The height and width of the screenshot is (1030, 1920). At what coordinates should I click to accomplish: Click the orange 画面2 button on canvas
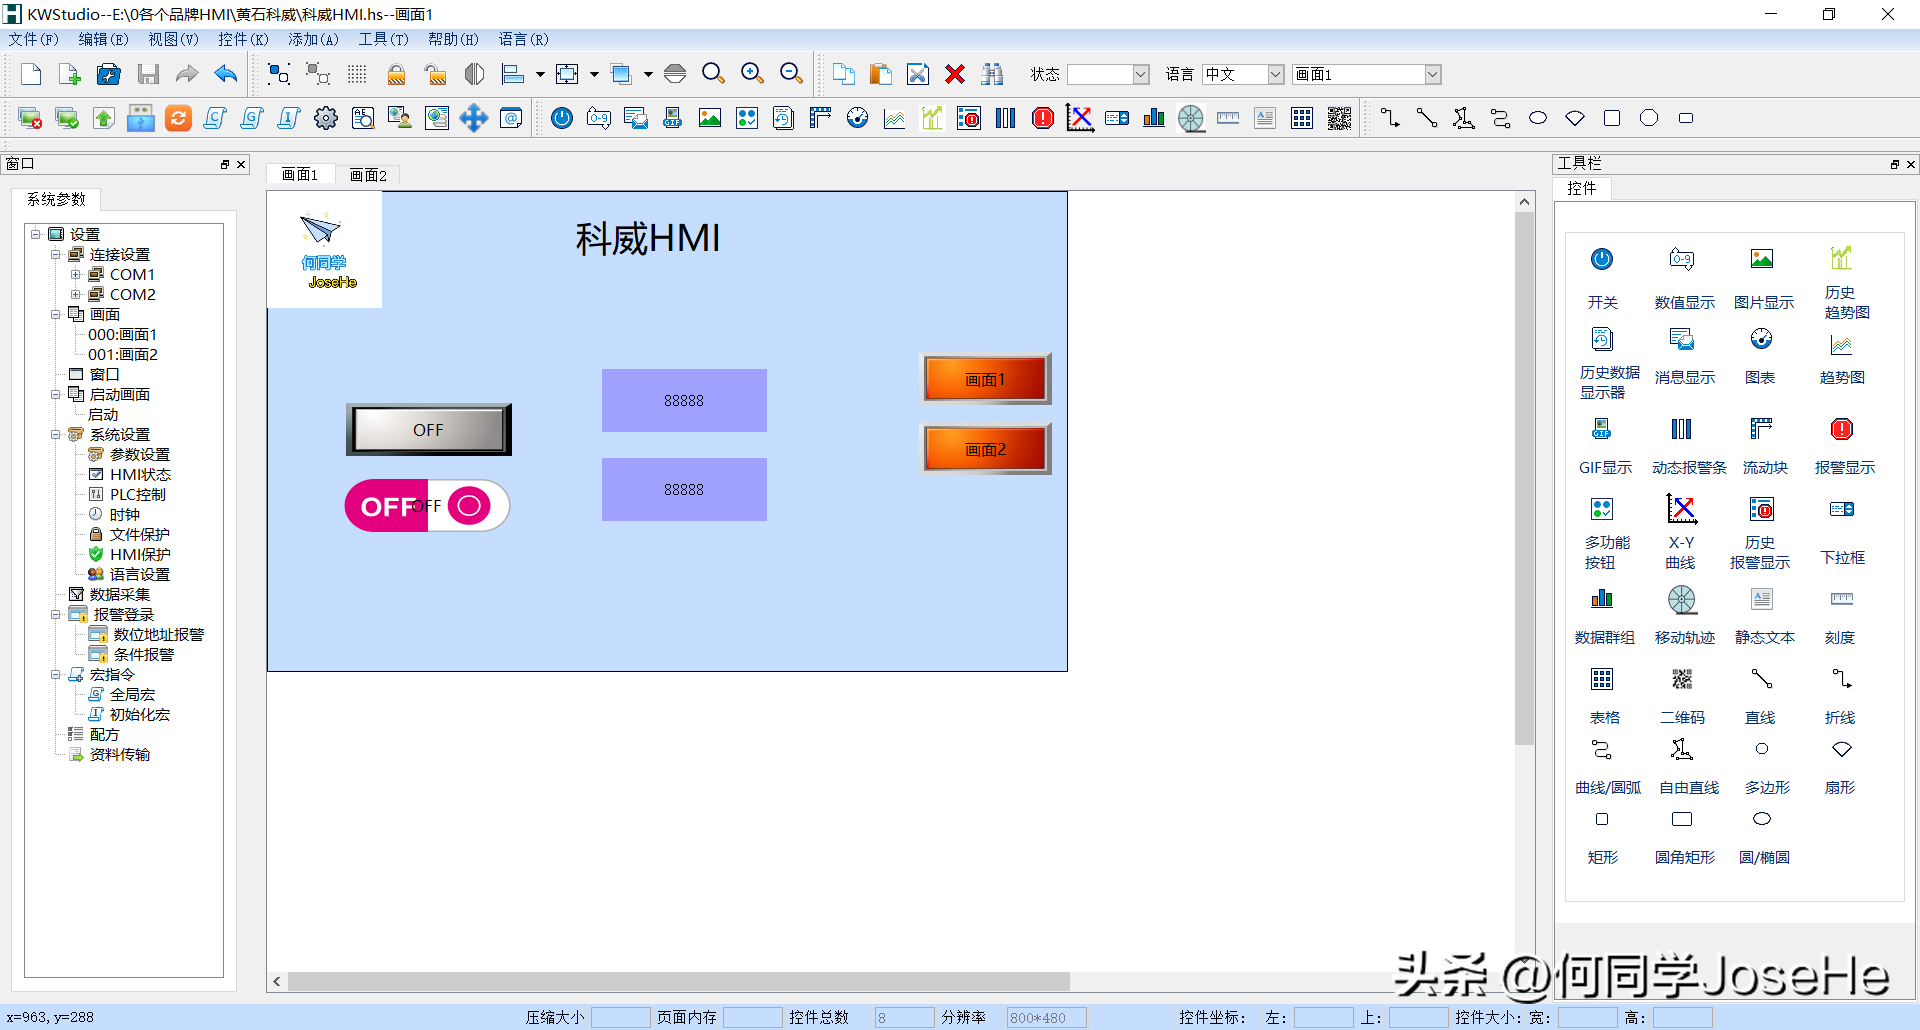985,450
